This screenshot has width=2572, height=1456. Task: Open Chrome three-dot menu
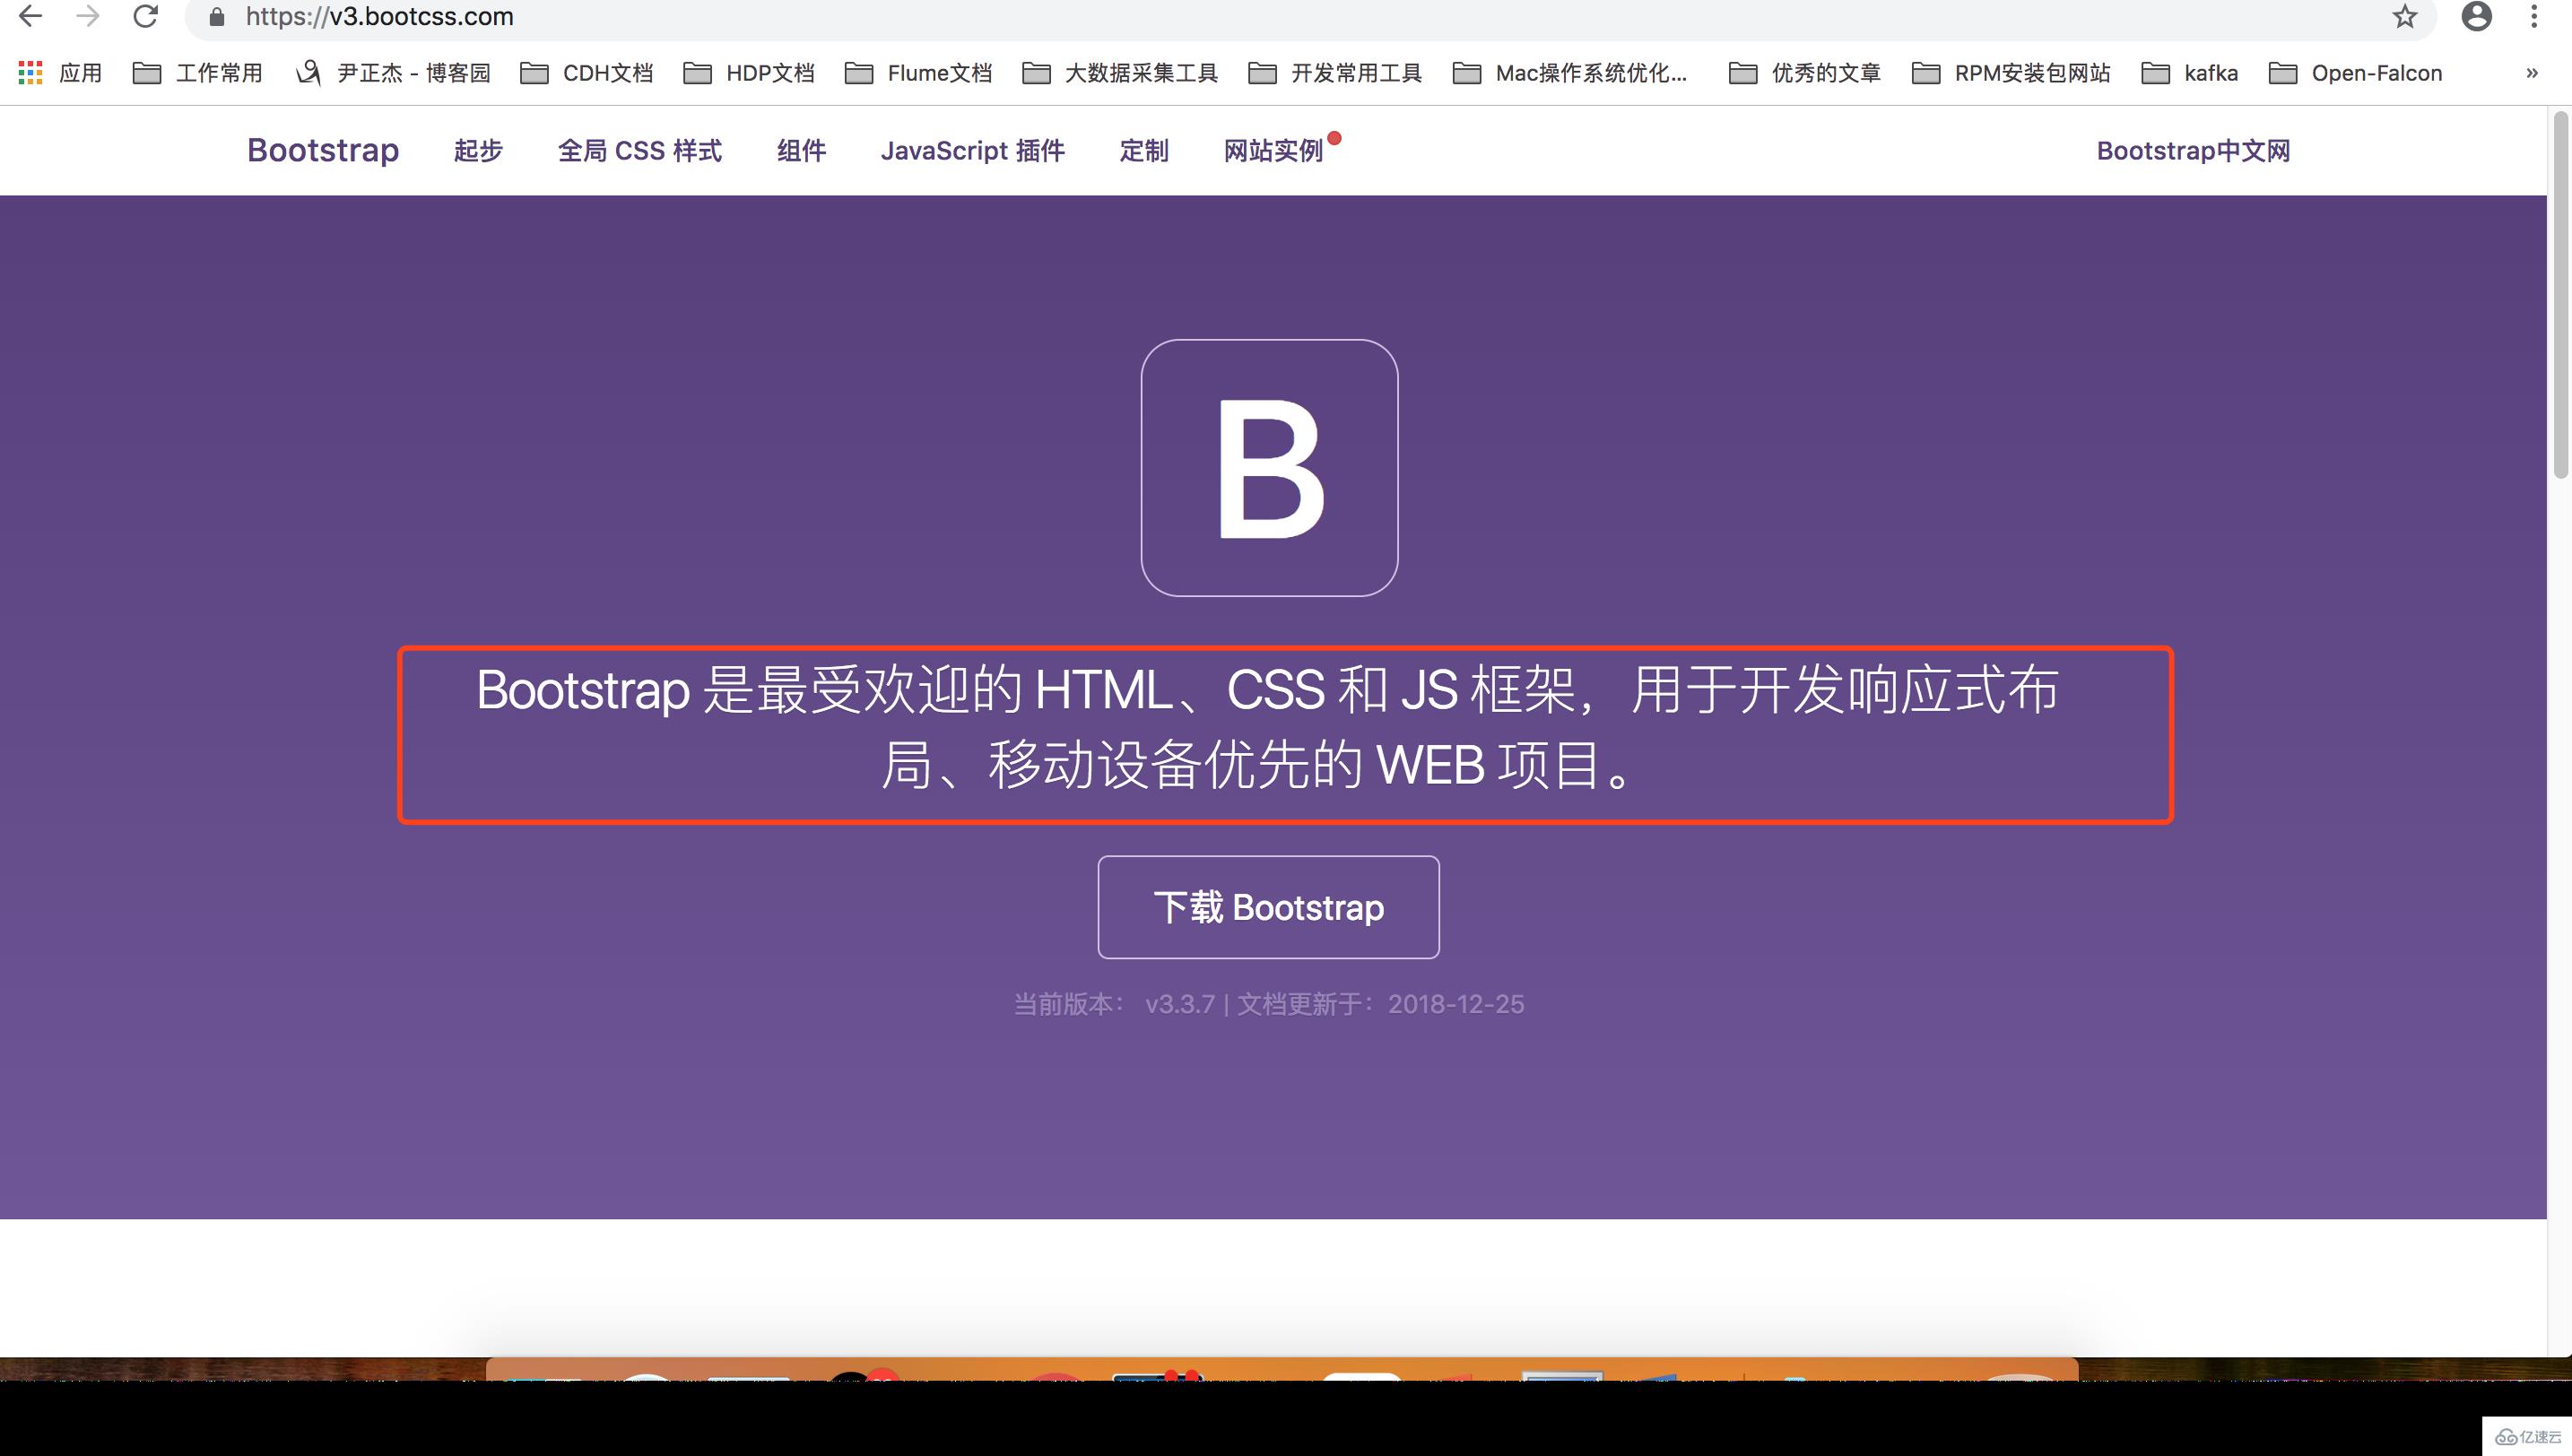[x=2534, y=16]
